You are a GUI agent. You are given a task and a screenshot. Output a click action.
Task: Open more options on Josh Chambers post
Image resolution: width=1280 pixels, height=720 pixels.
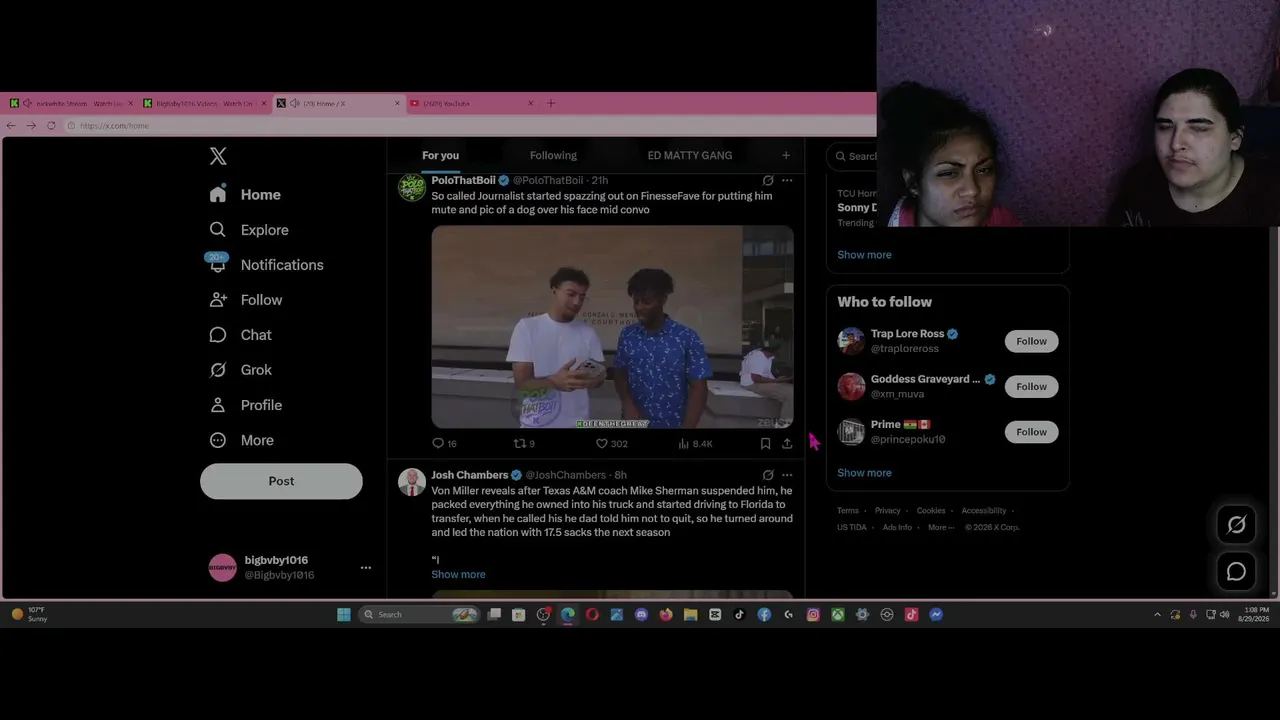(787, 475)
